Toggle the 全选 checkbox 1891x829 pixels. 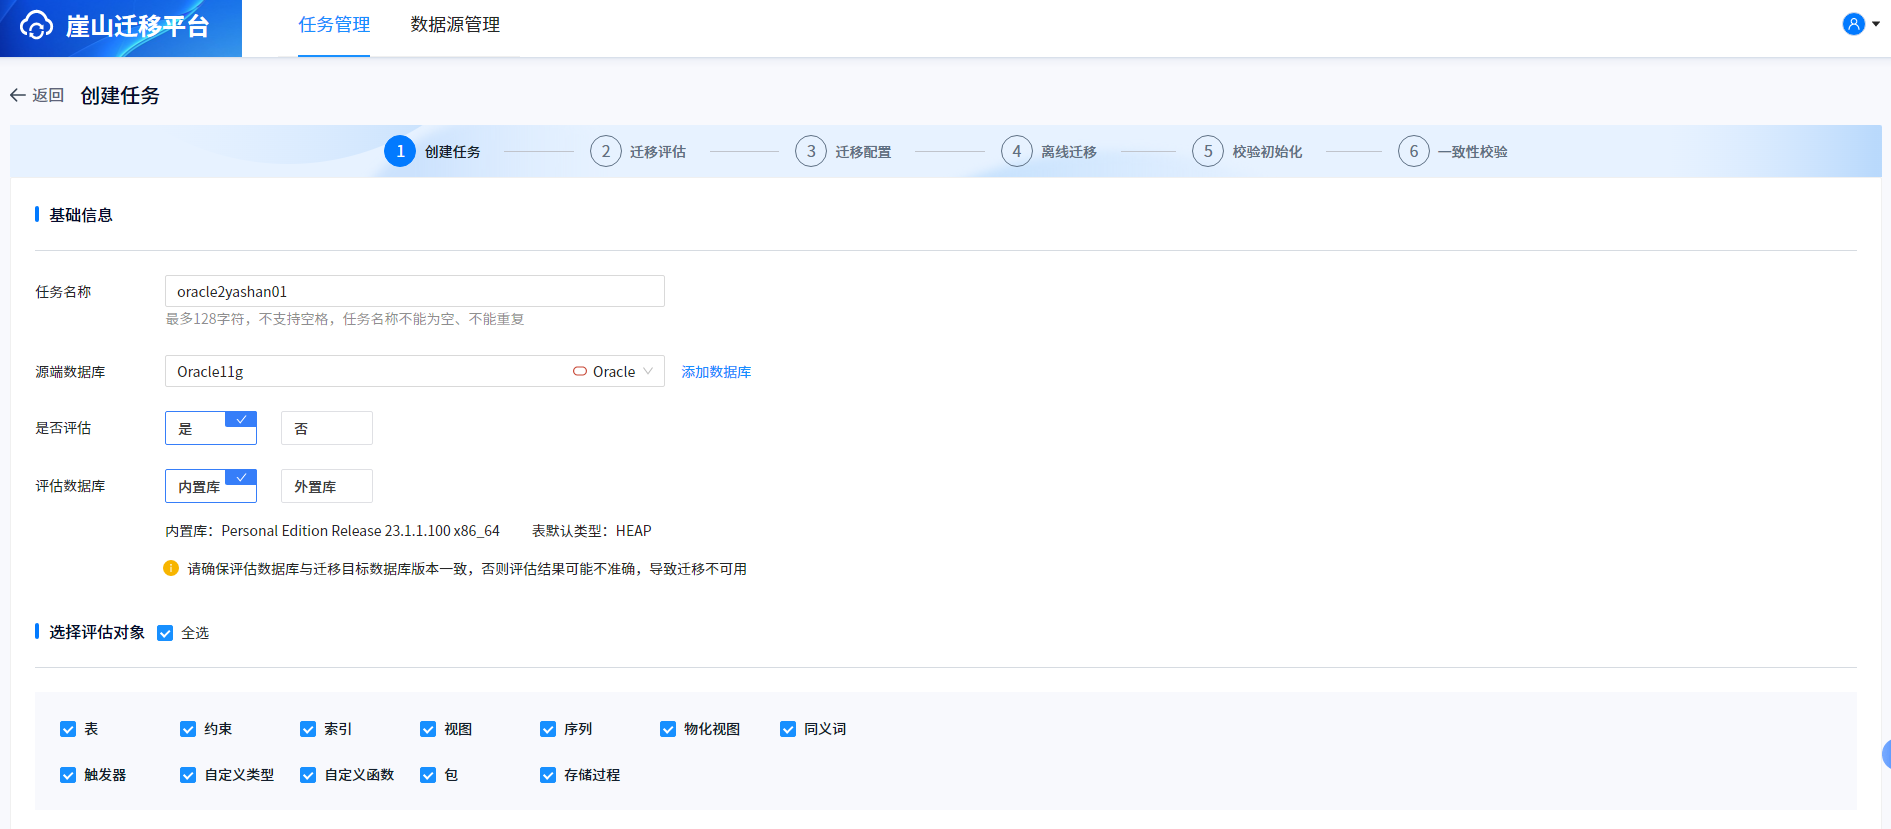pyautogui.click(x=165, y=633)
